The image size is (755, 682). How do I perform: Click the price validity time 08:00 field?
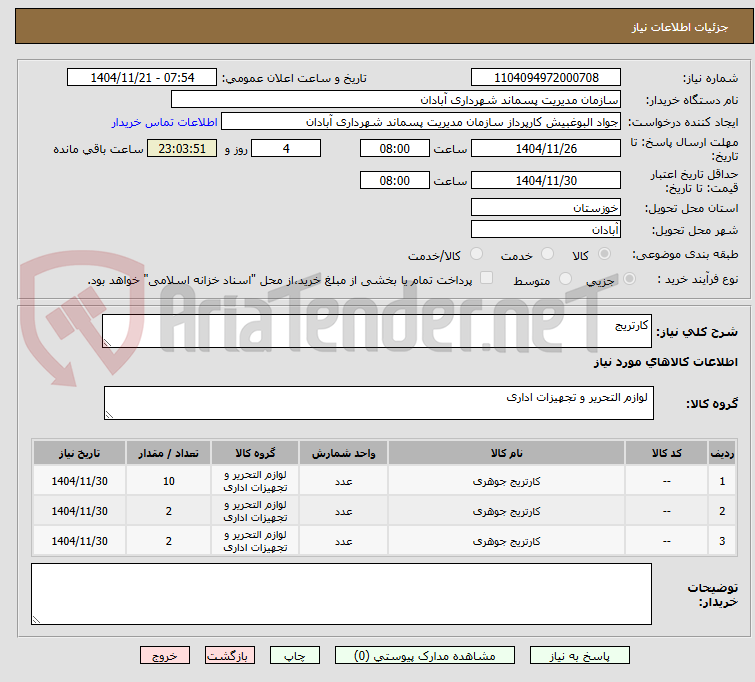click(x=395, y=181)
